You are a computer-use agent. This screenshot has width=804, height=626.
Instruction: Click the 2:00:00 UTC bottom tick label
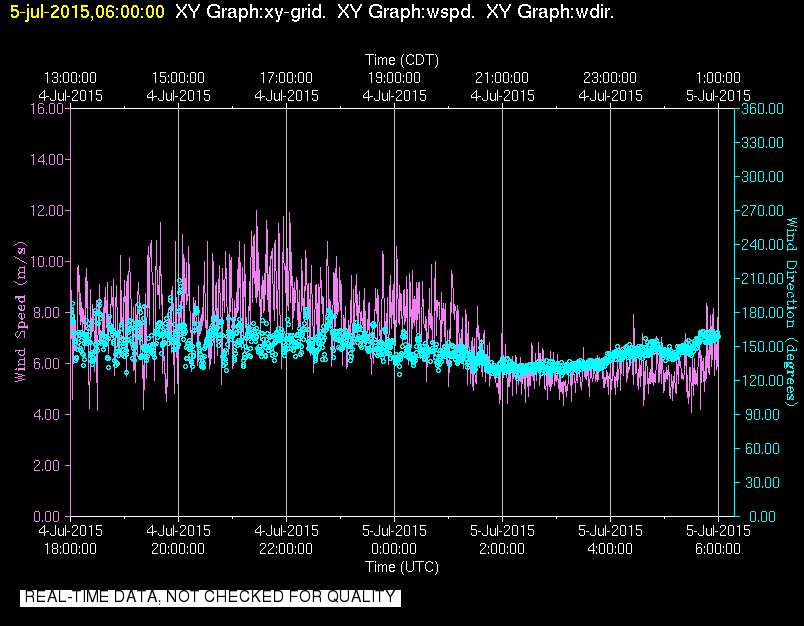tap(502, 549)
